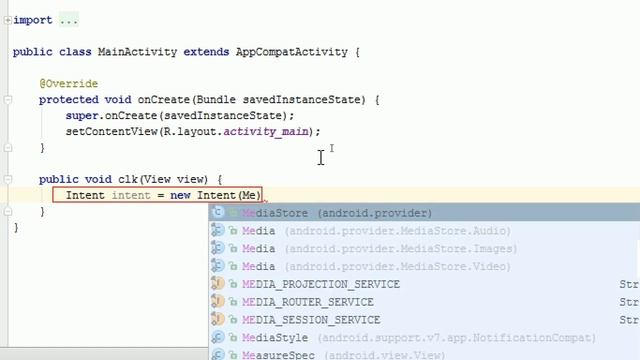Place cursor on super.onCreate(savedInstanceState) line
Image resolution: width=640 pixels, height=360 pixels.
point(180,116)
